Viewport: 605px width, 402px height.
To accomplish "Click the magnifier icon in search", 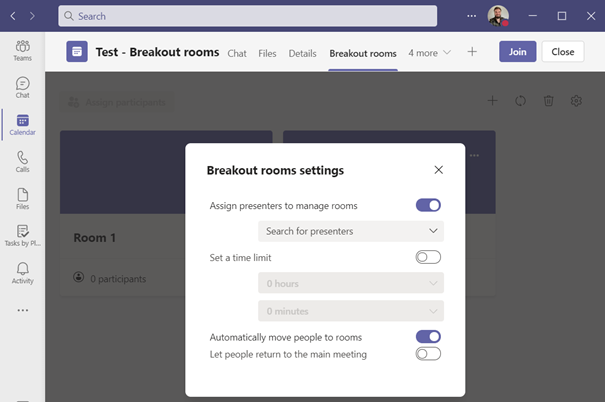I will (x=69, y=16).
